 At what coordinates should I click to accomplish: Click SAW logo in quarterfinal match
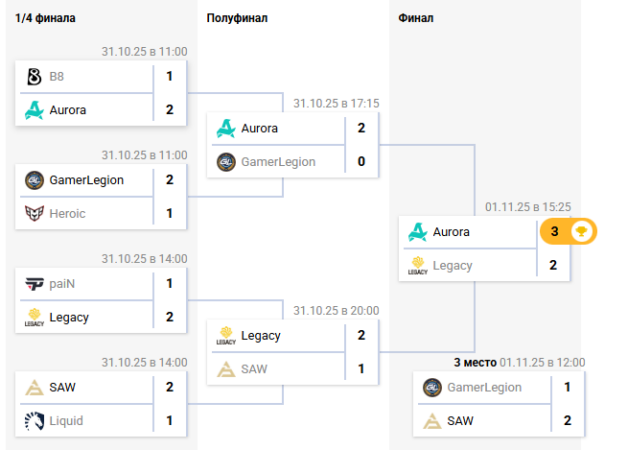tap(34, 387)
